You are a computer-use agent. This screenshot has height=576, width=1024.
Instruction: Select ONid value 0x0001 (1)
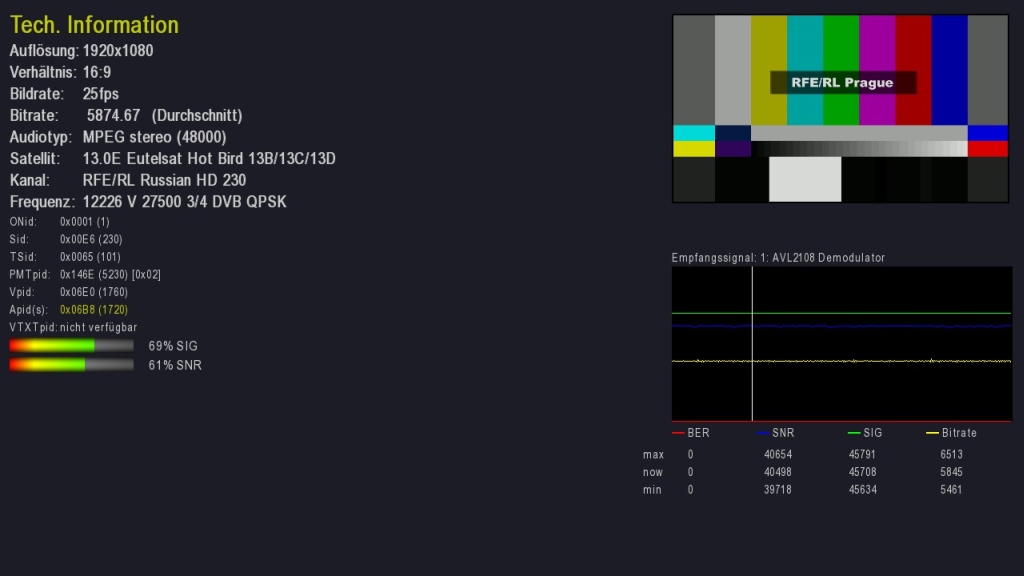tap(85, 221)
